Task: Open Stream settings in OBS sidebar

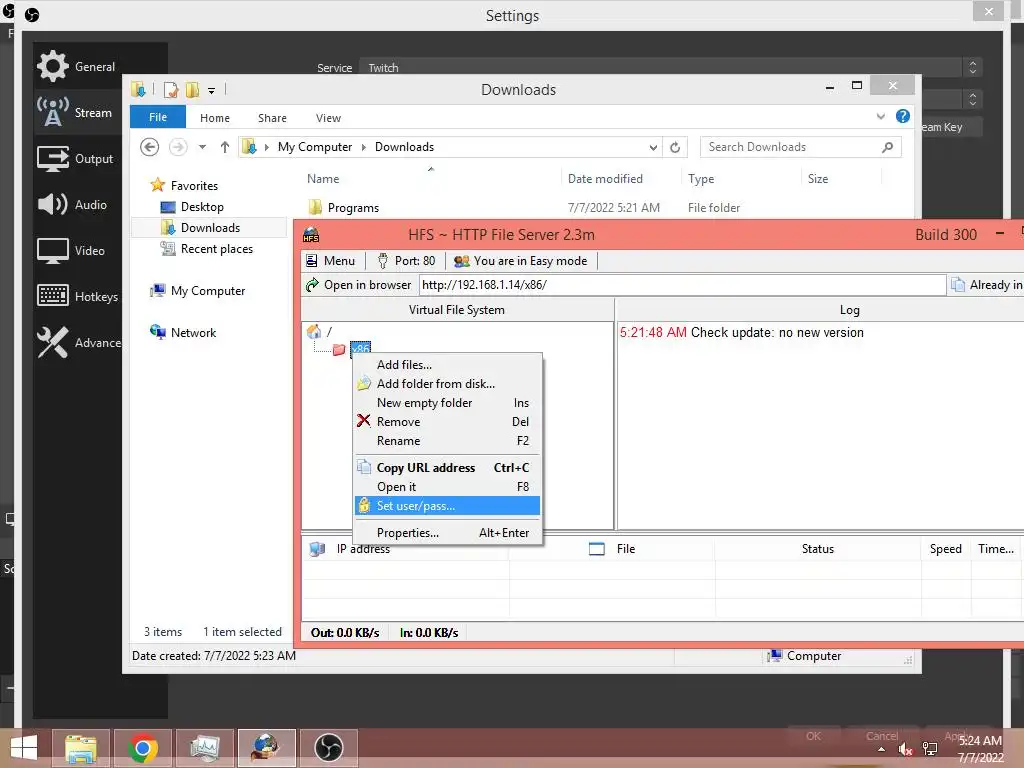Action: tap(77, 112)
